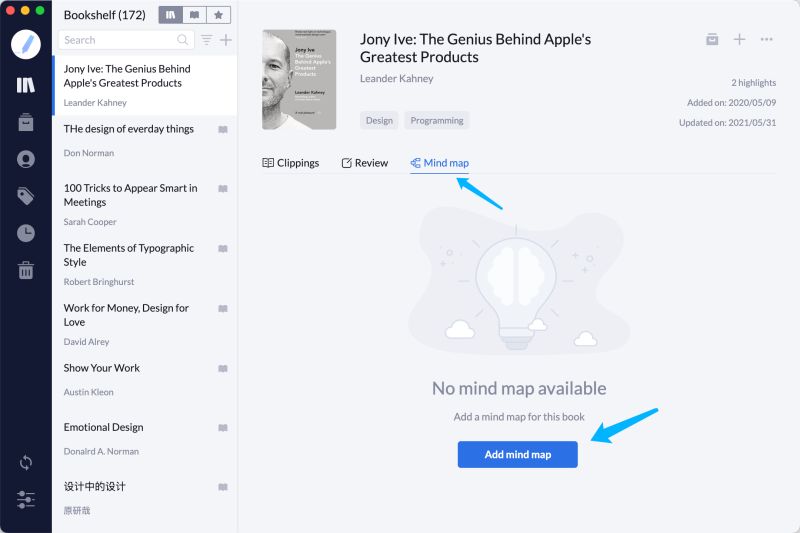Click book icon beside Emotional Design
Viewport: 800px width, 533px height.
click(223, 427)
